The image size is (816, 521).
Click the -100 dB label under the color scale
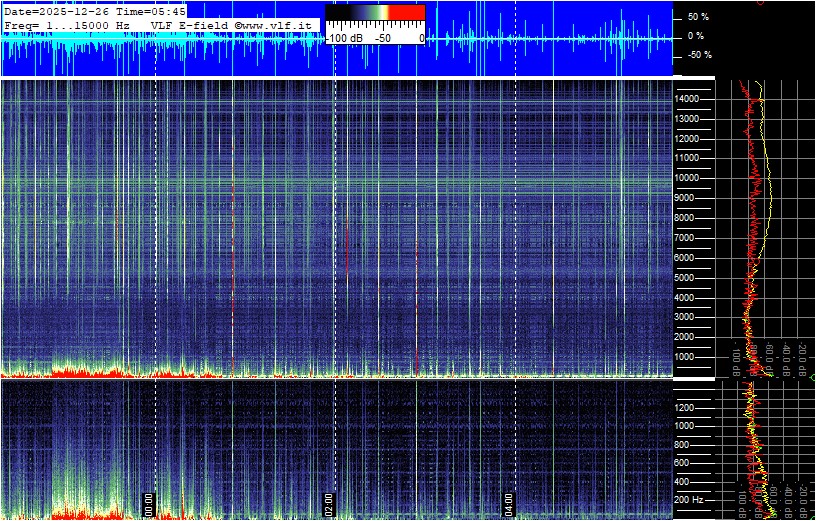(x=343, y=39)
